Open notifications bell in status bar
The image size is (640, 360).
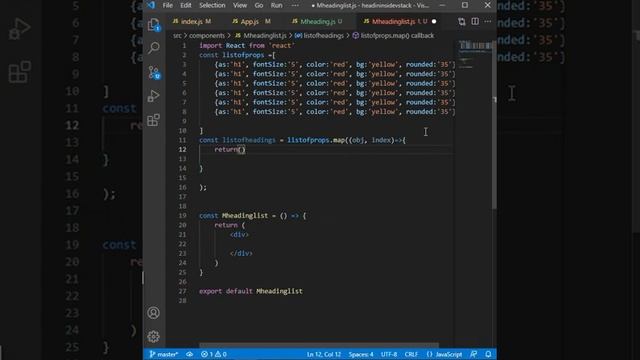[x=488, y=354]
